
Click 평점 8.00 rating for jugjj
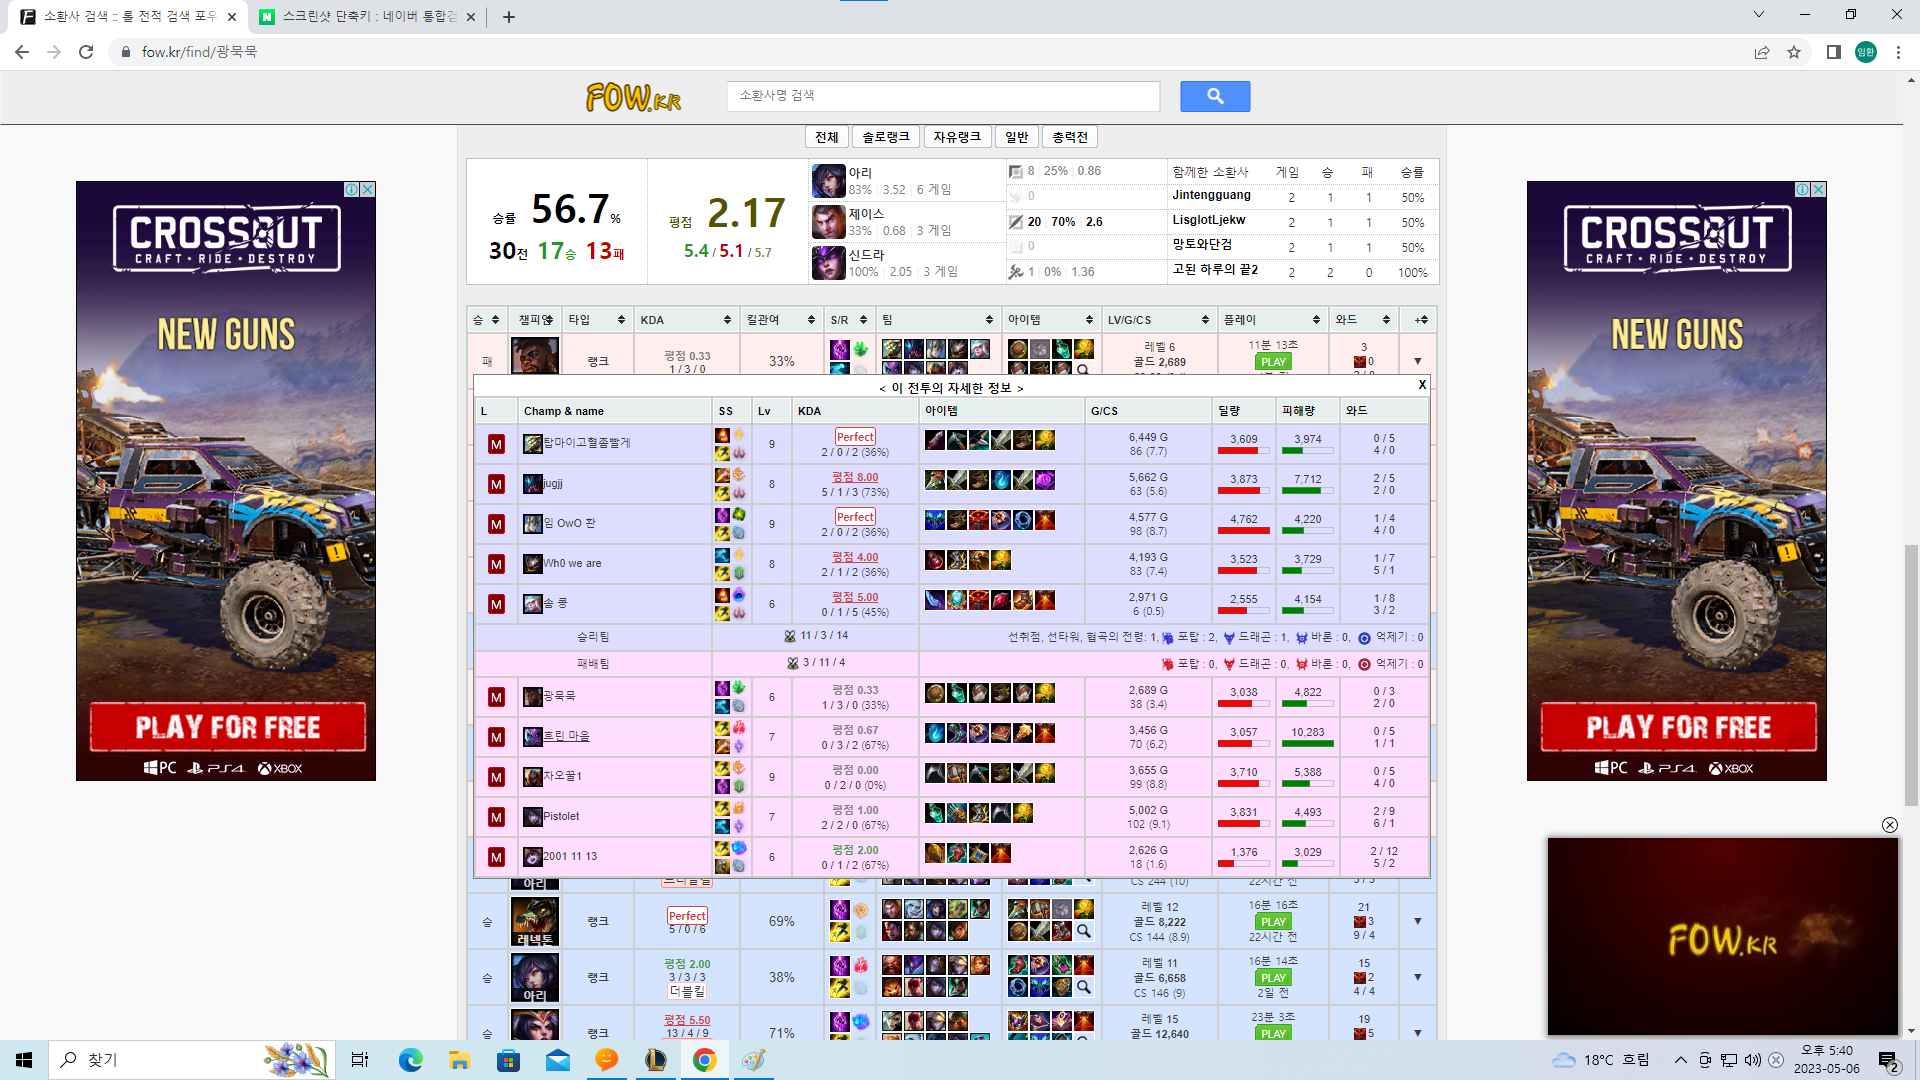pos(855,477)
